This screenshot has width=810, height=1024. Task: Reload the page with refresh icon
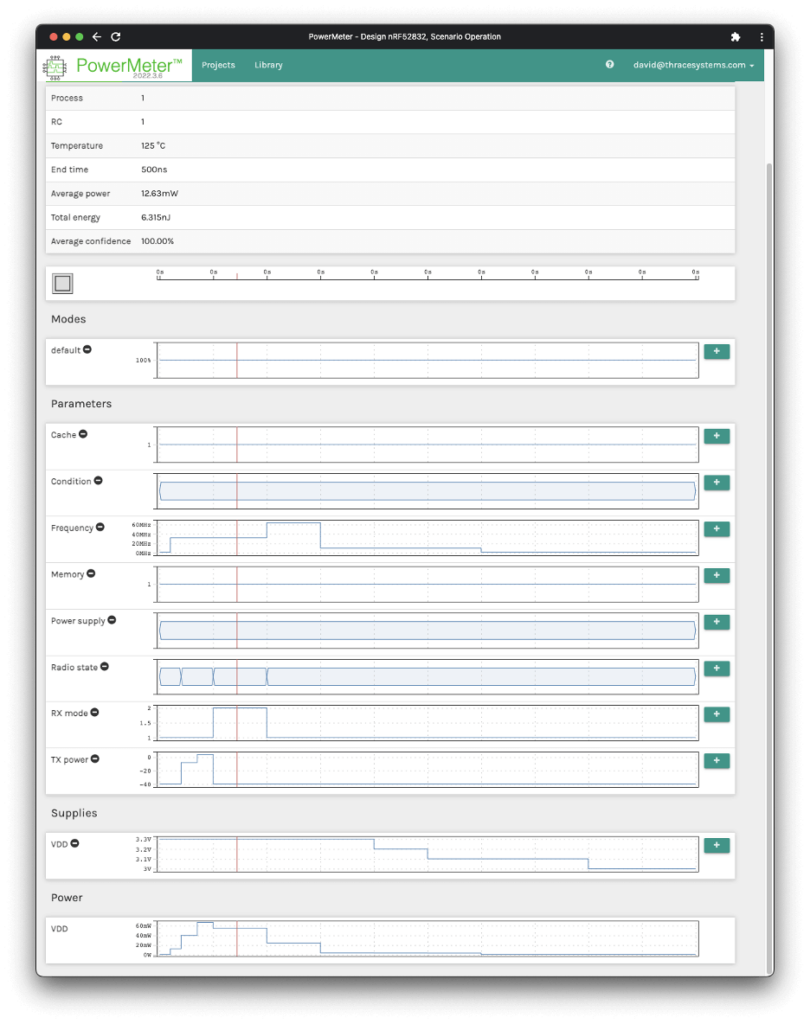click(x=116, y=37)
